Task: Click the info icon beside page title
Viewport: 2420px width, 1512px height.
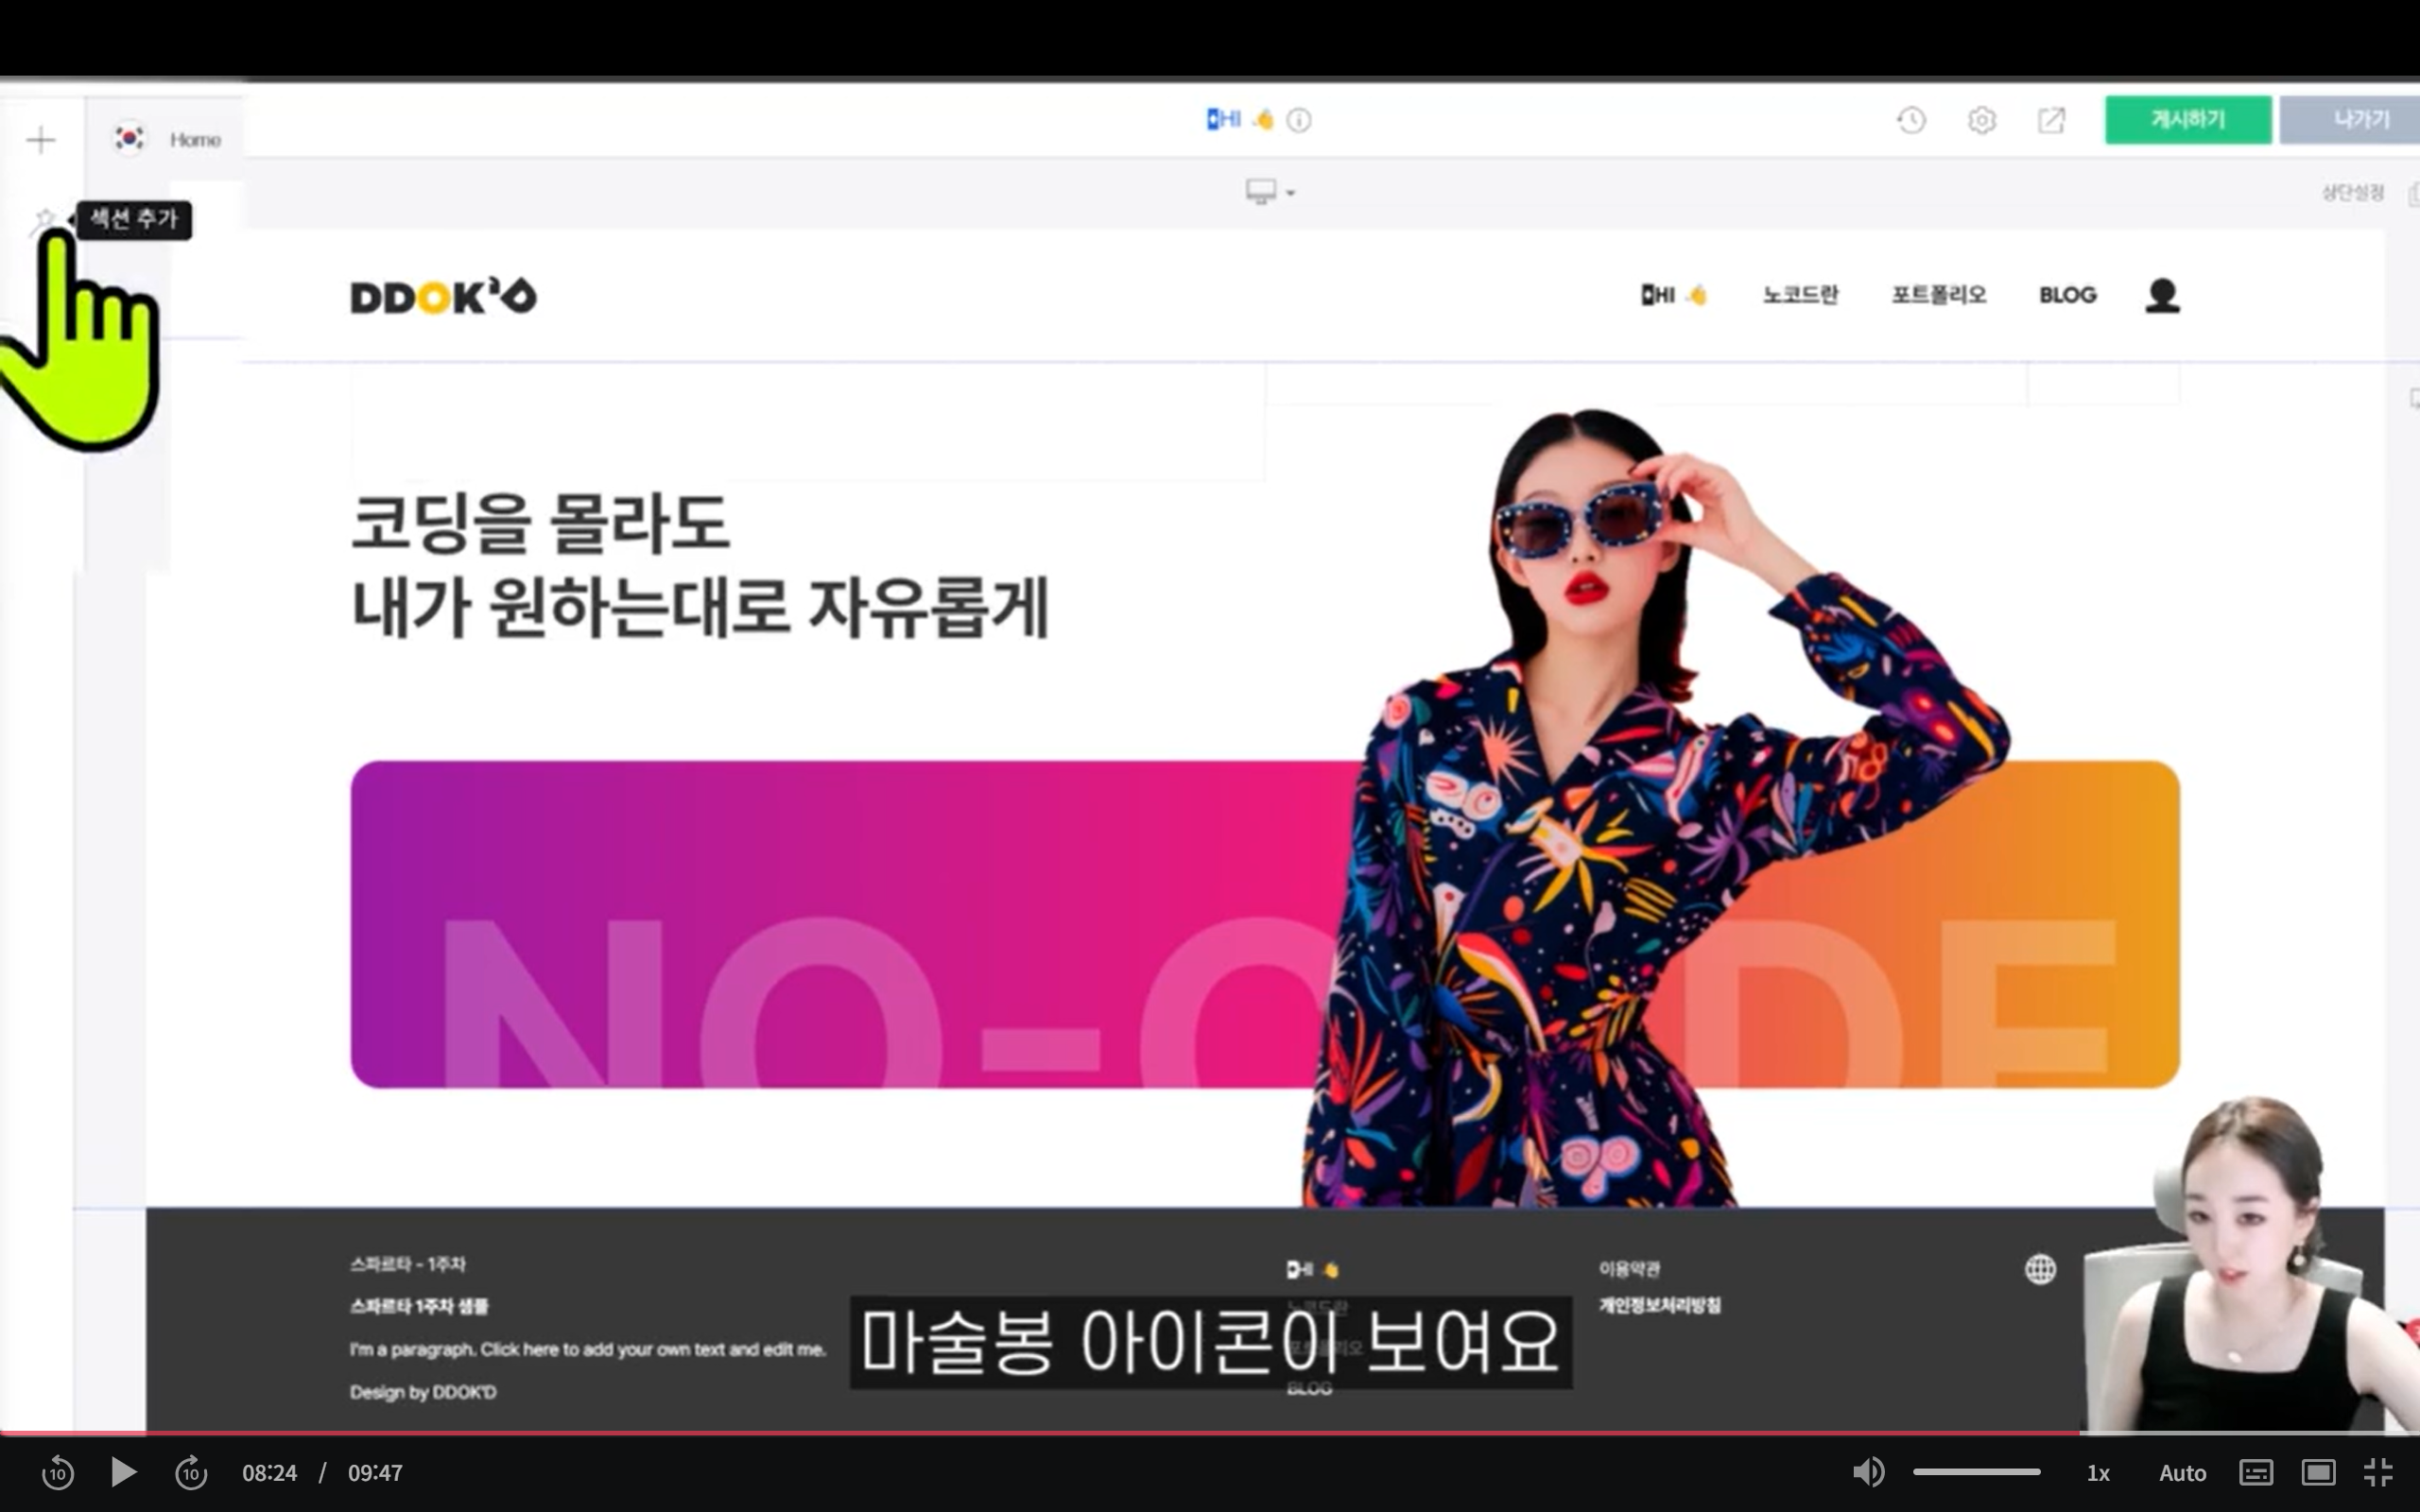Action: click(x=1299, y=121)
